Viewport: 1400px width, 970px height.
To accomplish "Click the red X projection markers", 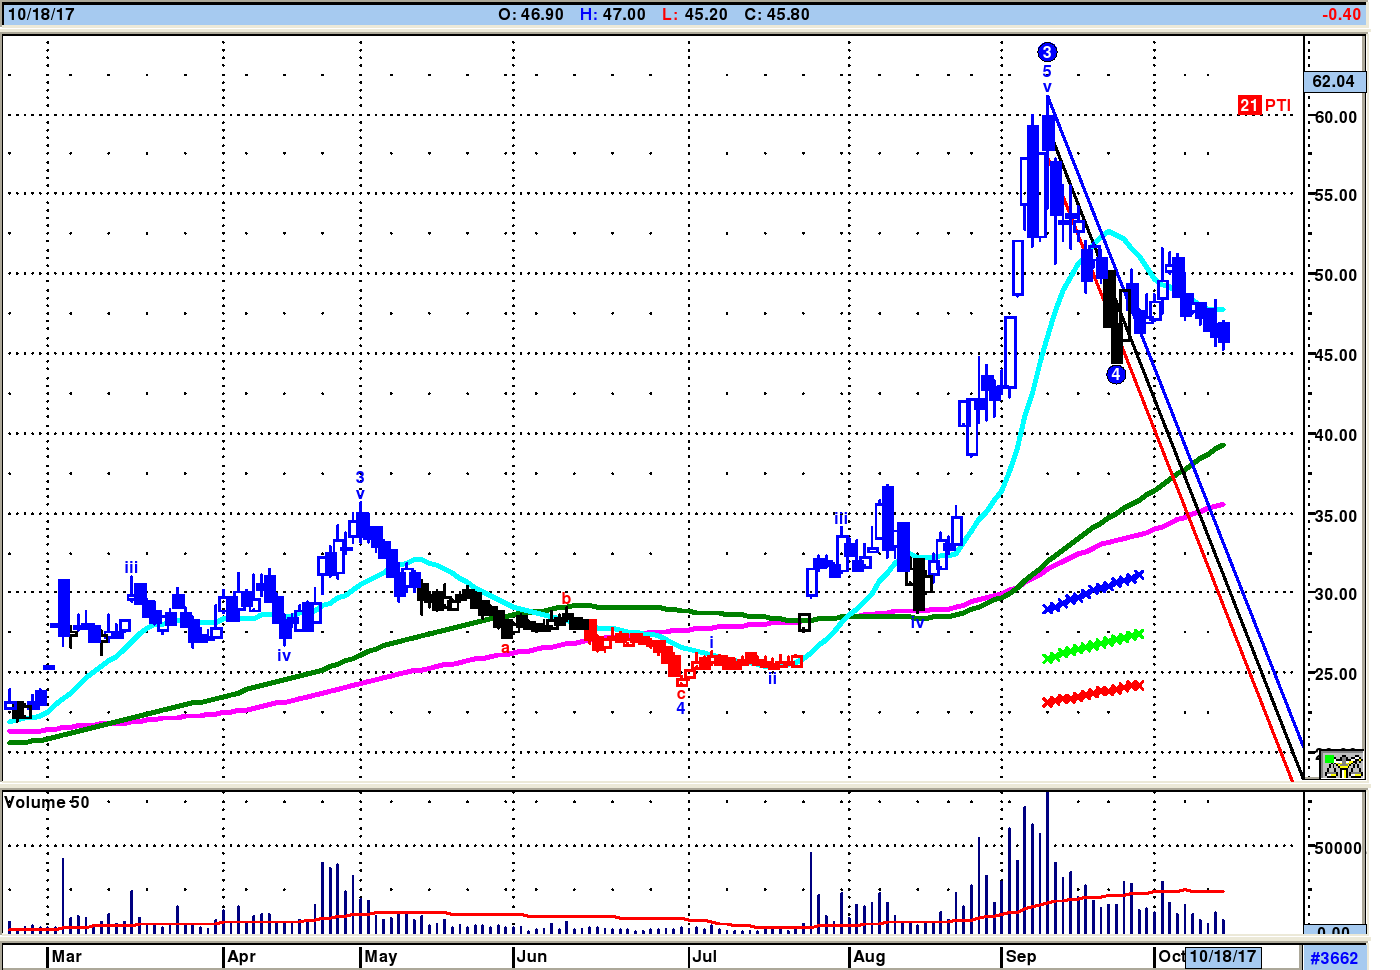I will click(1092, 693).
